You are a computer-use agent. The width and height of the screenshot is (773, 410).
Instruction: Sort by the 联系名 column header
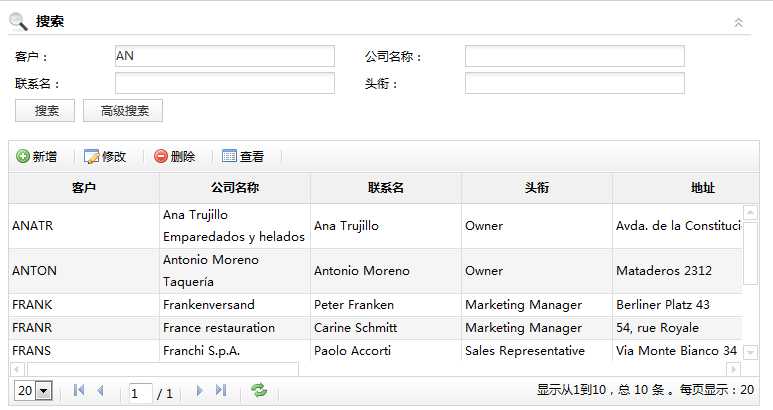point(386,188)
